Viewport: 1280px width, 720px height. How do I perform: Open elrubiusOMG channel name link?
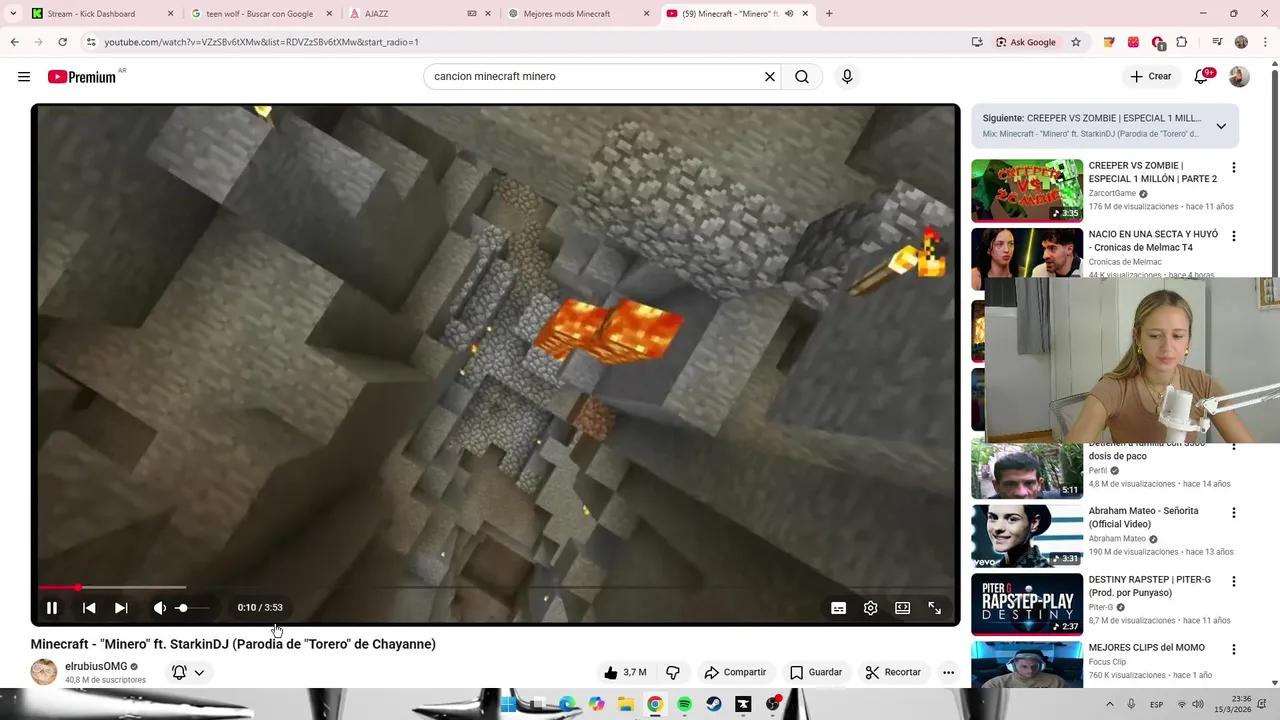click(x=96, y=666)
